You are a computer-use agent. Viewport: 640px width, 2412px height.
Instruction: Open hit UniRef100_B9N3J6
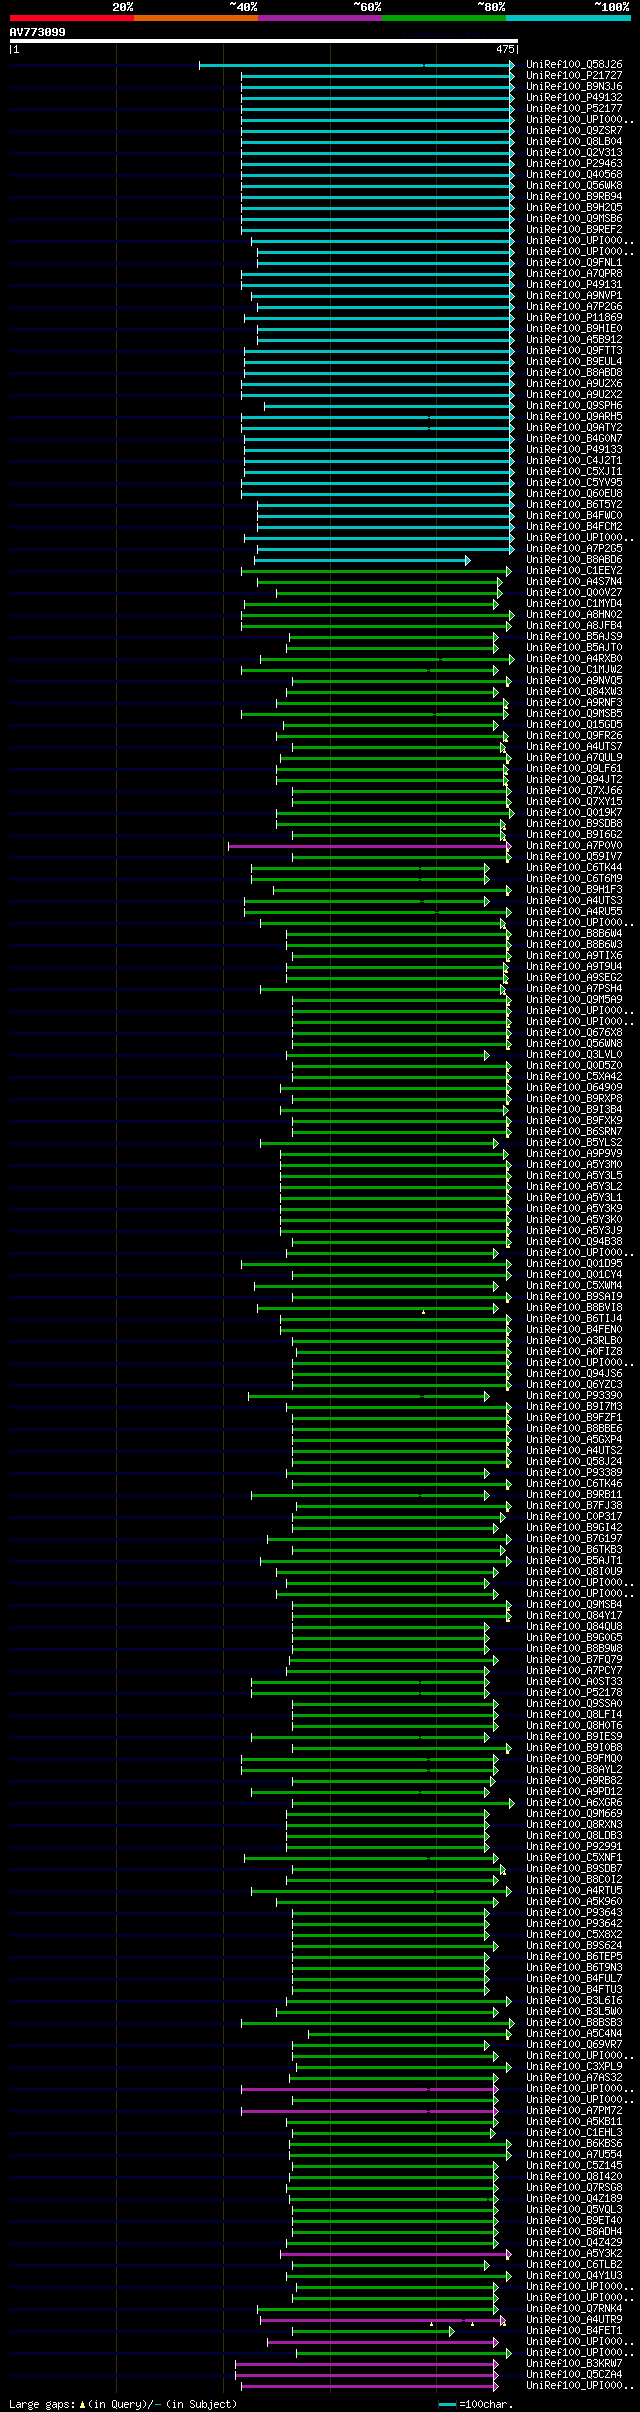[x=574, y=87]
